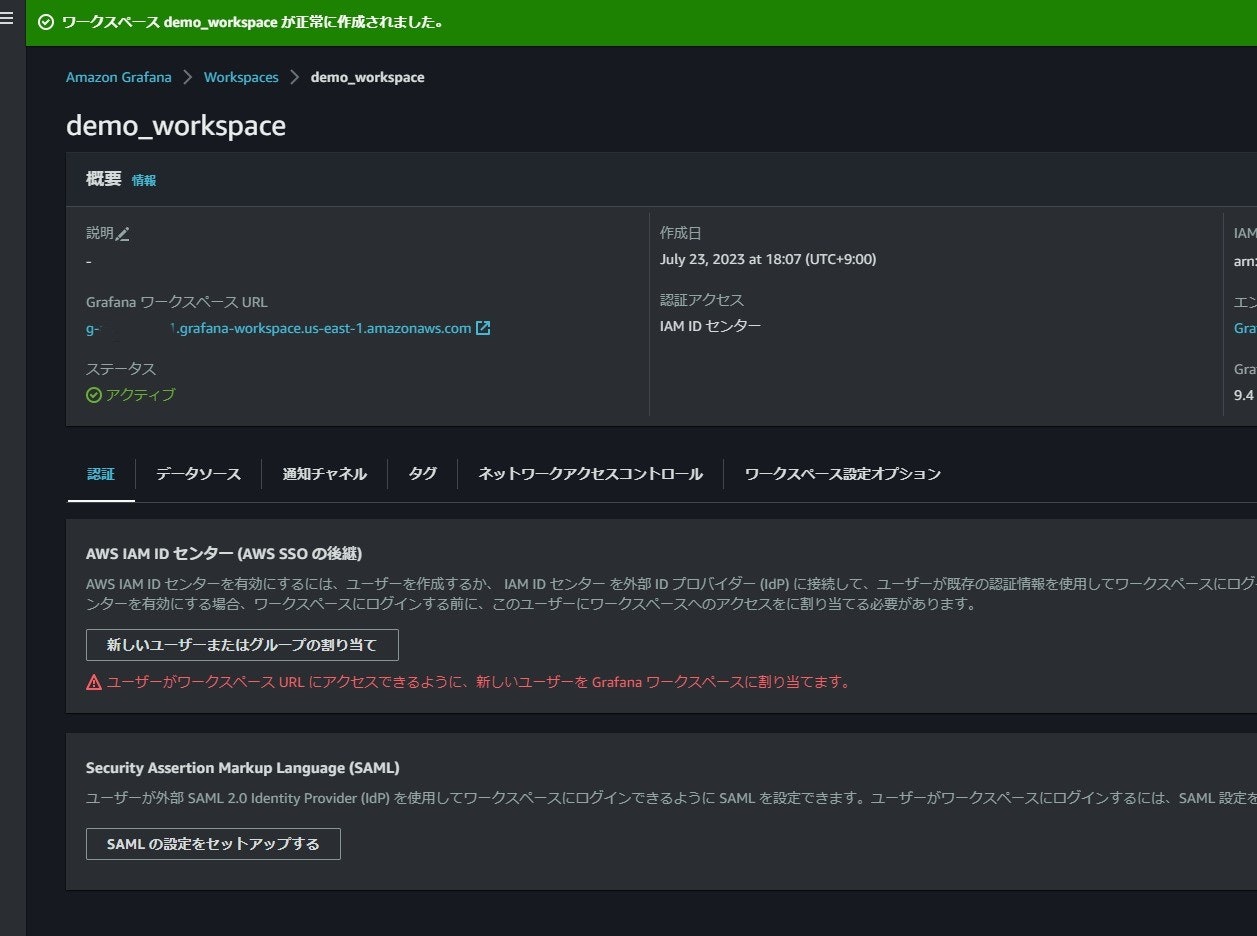Open the 情報 help link next to 概要
1257x936 pixels.
[x=143, y=180]
